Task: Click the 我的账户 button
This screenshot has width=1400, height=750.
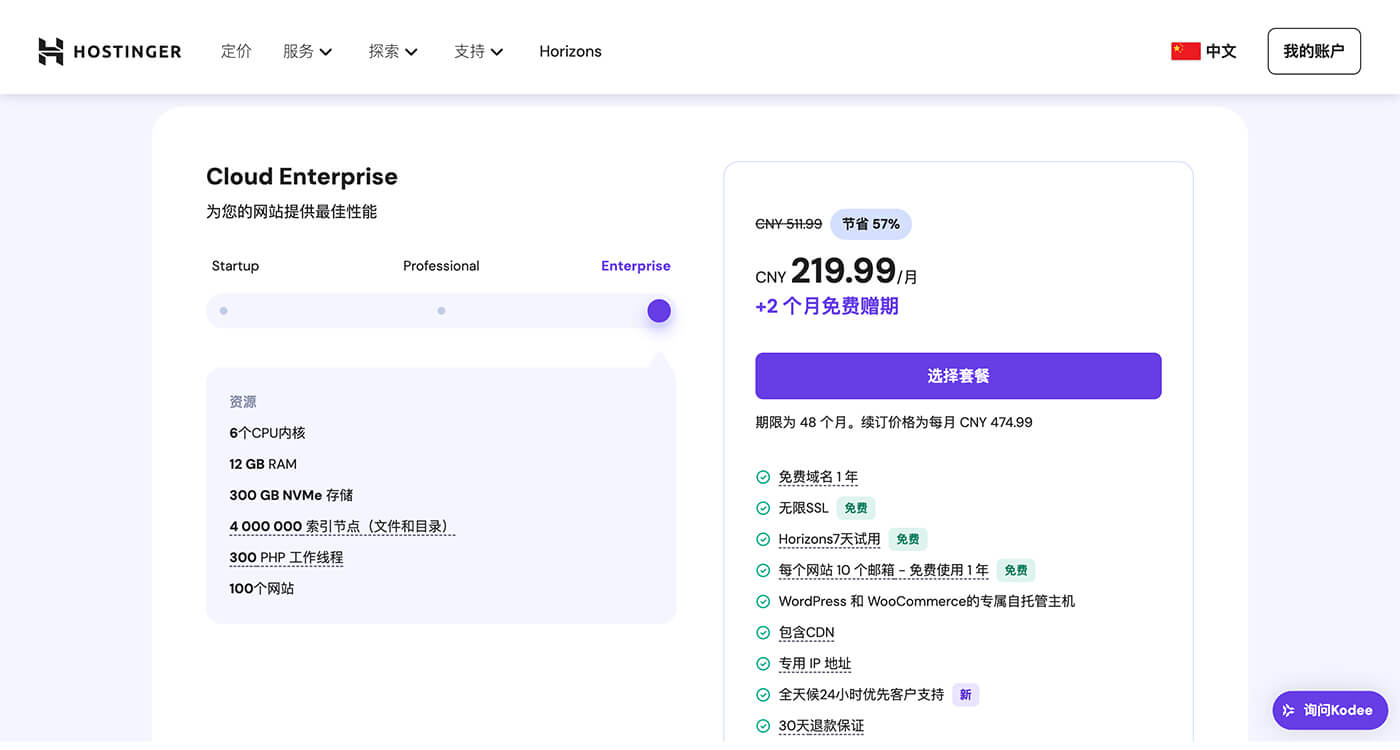Action: 1314,51
